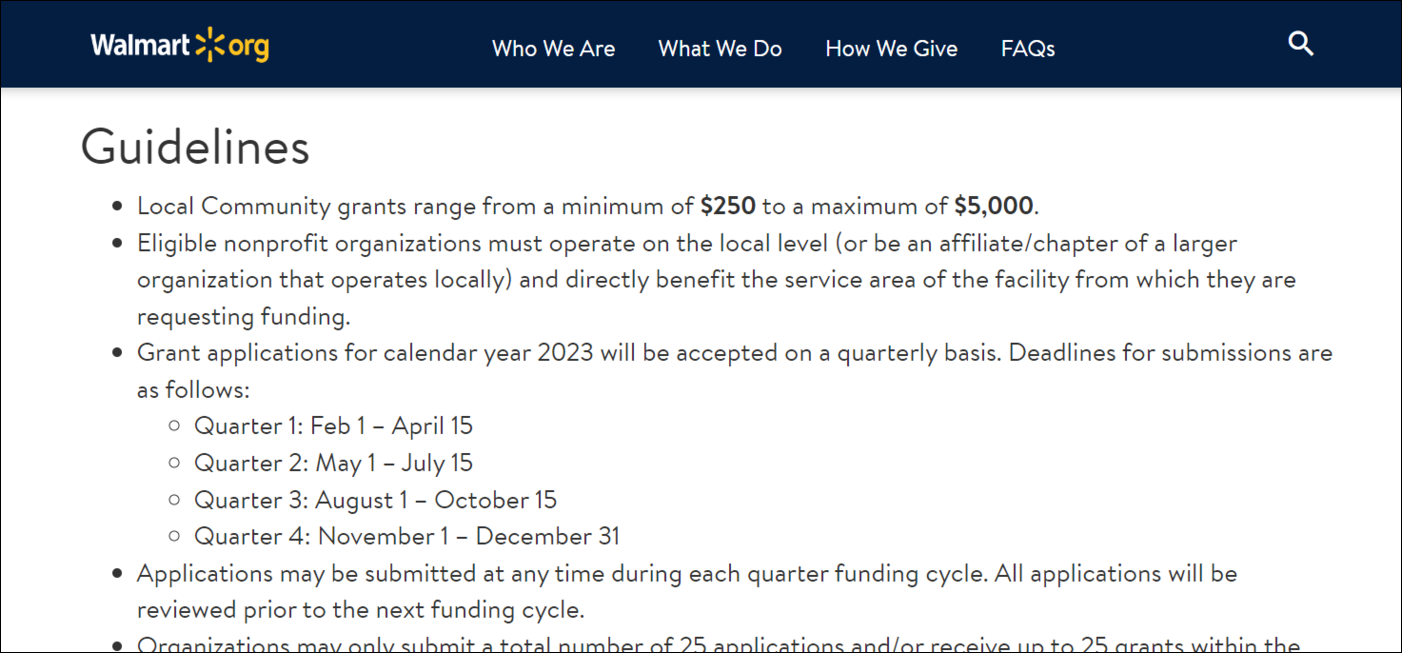Viewport: 1402px width, 653px height.
Task: Open the search icon in the navigation bar
Action: 1300,44
